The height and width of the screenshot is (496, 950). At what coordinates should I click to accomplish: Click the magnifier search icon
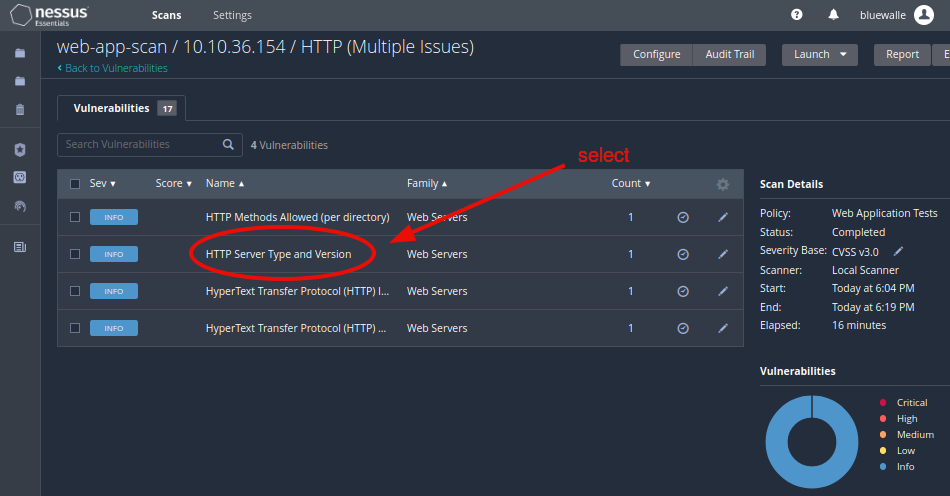(x=228, y=144)
